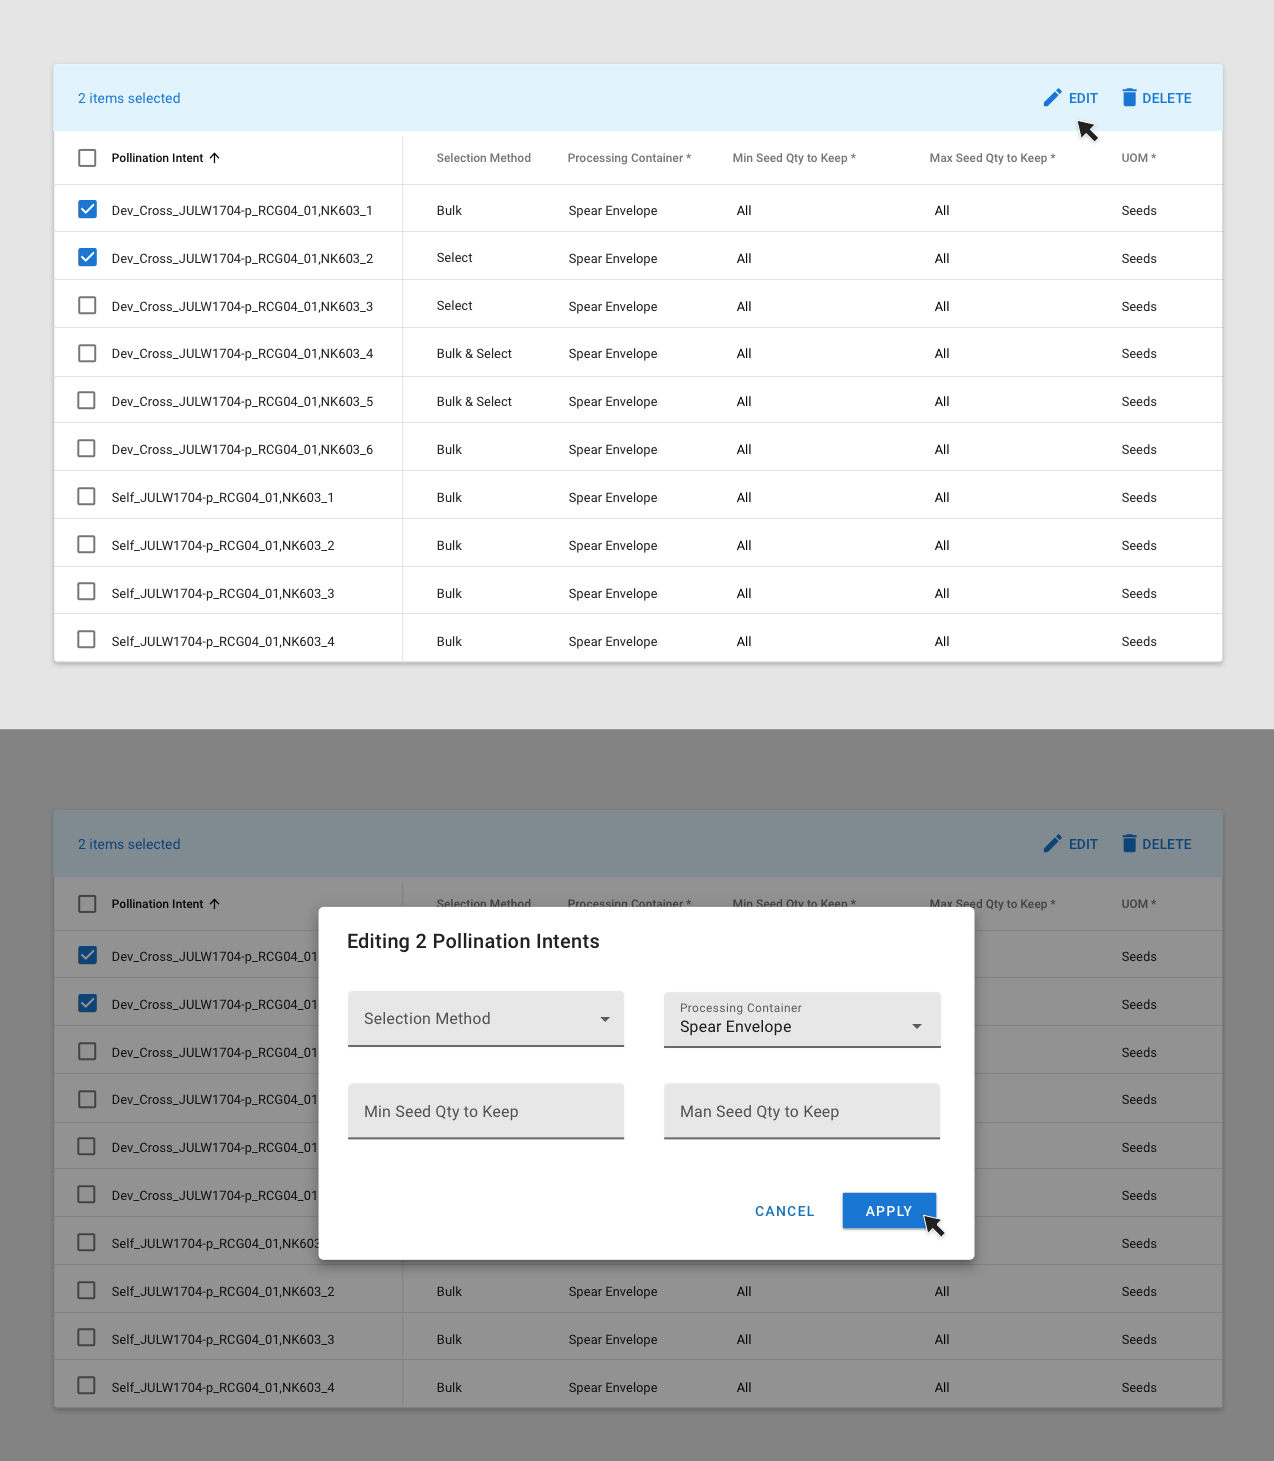Check Self NK603_2 row checkbox in upper table
This screenshot has width=1274, height=1461.
[x=87, y=544]
